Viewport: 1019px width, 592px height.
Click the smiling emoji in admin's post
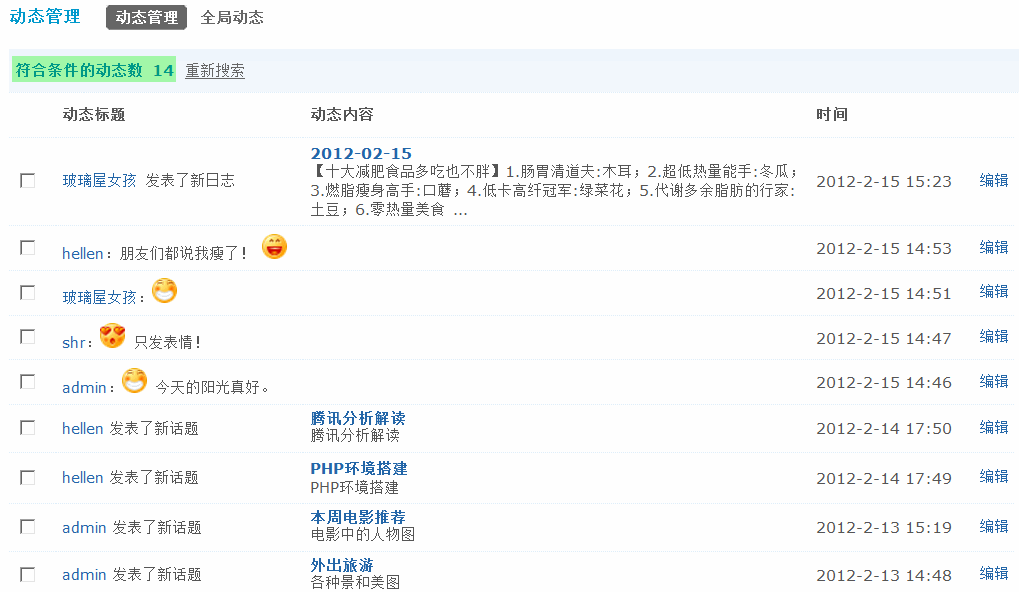tap(135, 381)
